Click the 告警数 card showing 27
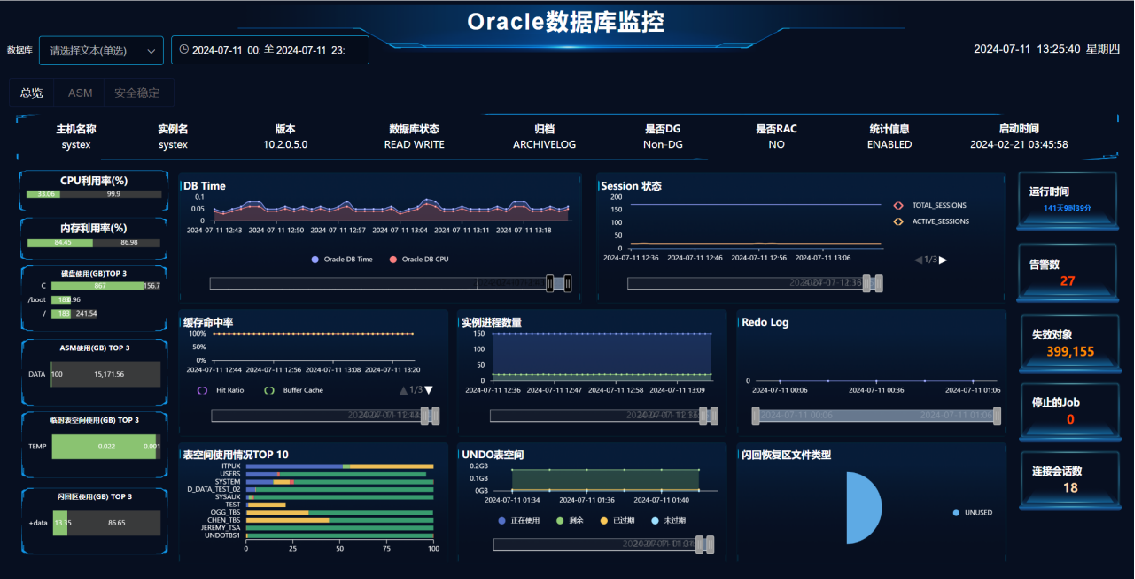 [1067, 274]
